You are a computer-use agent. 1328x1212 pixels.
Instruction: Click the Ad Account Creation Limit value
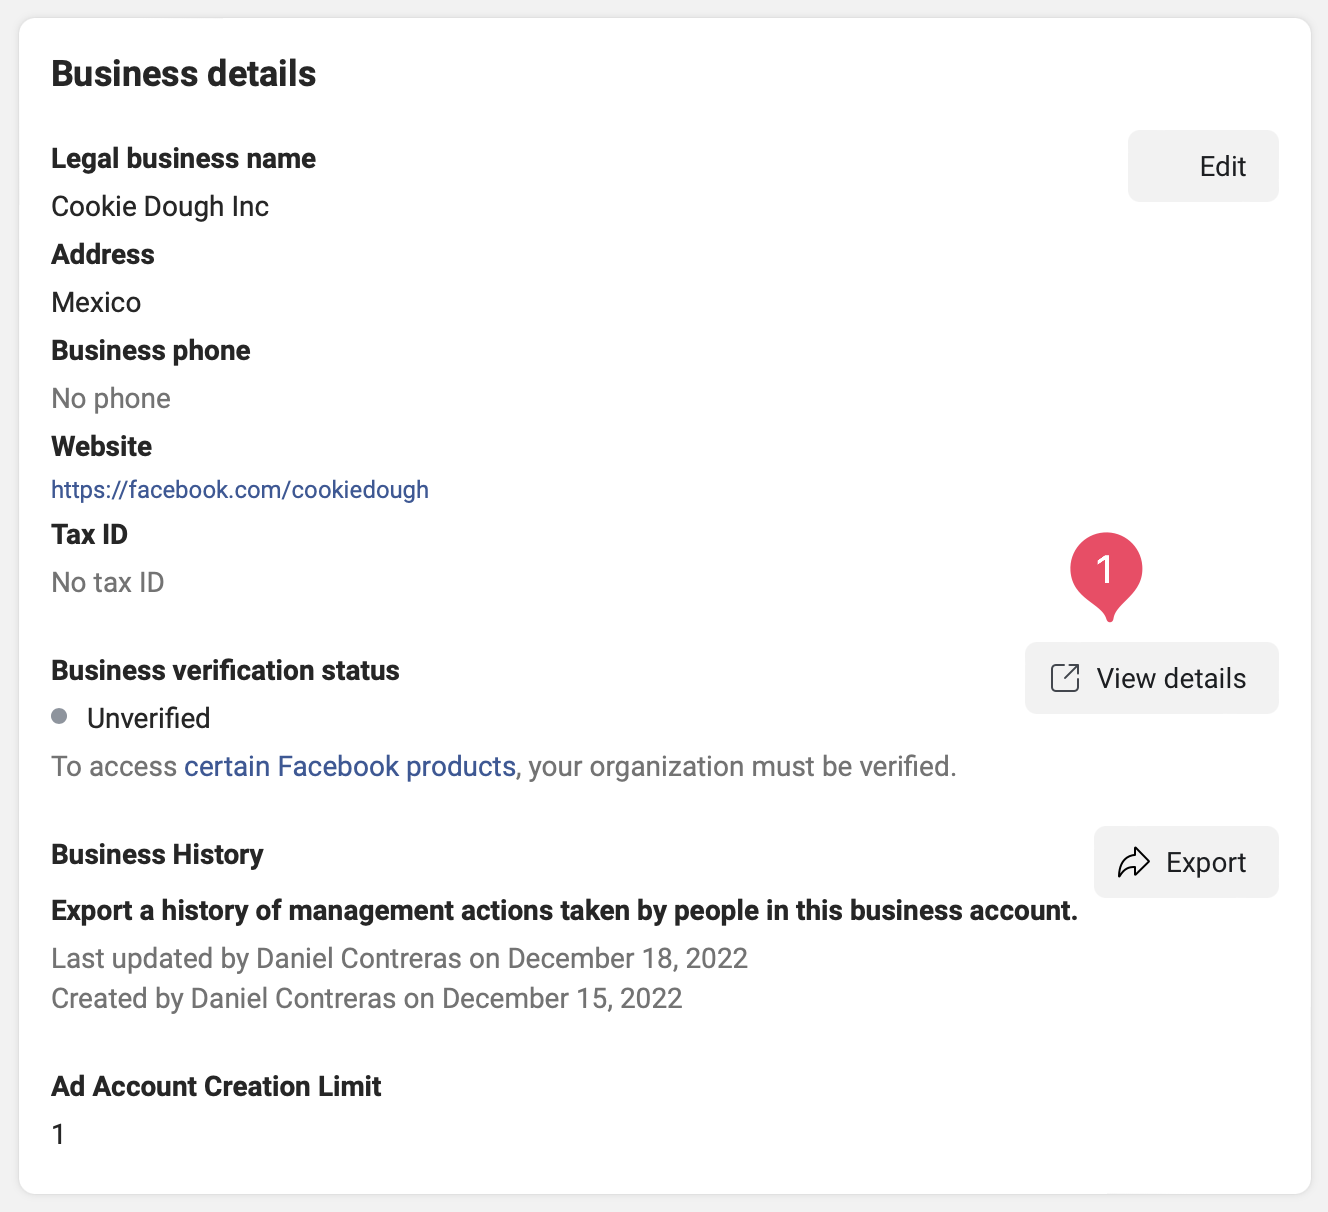pyautogui.click(x=58, y=1134)
